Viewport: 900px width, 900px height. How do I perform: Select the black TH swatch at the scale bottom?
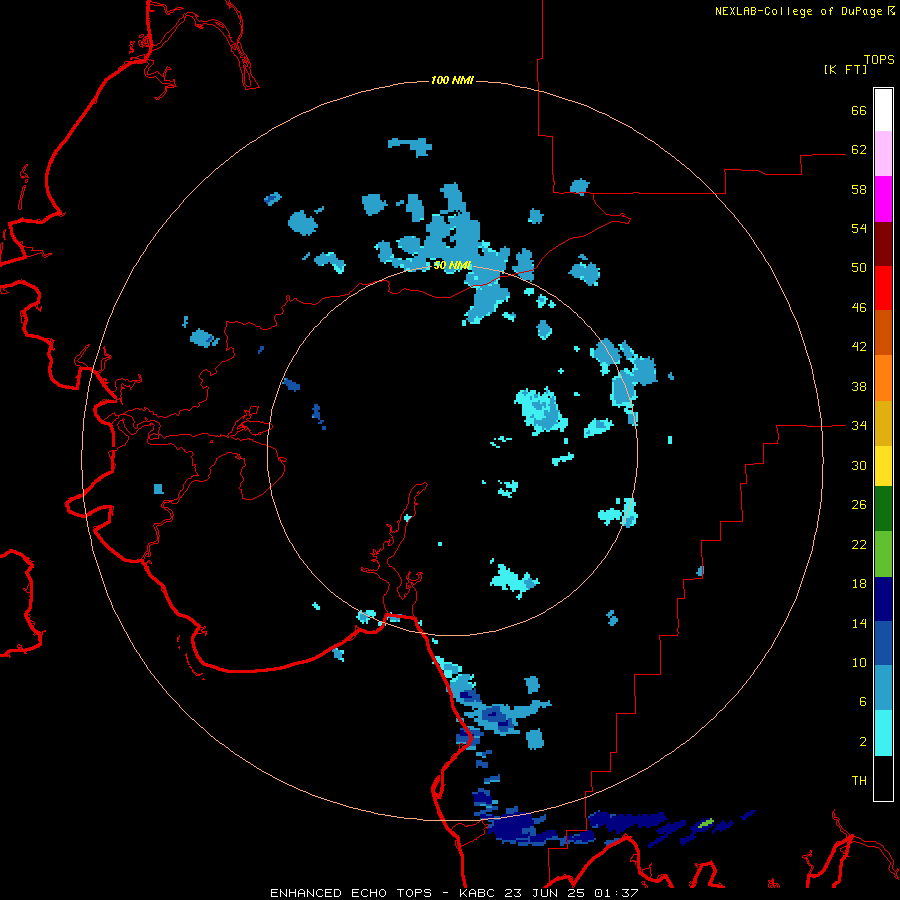[883, 778]
